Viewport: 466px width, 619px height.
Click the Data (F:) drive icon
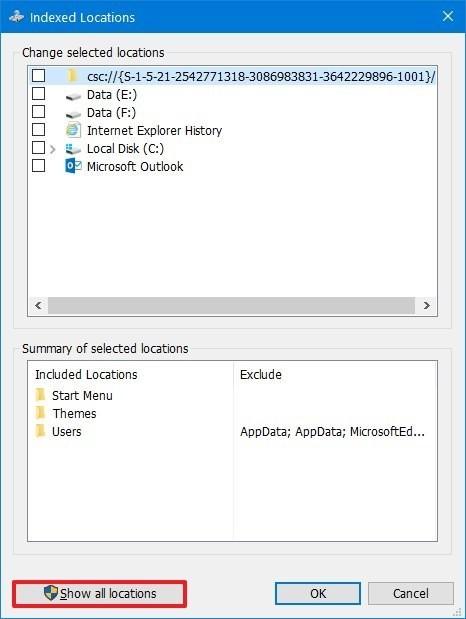pos(73,114)
